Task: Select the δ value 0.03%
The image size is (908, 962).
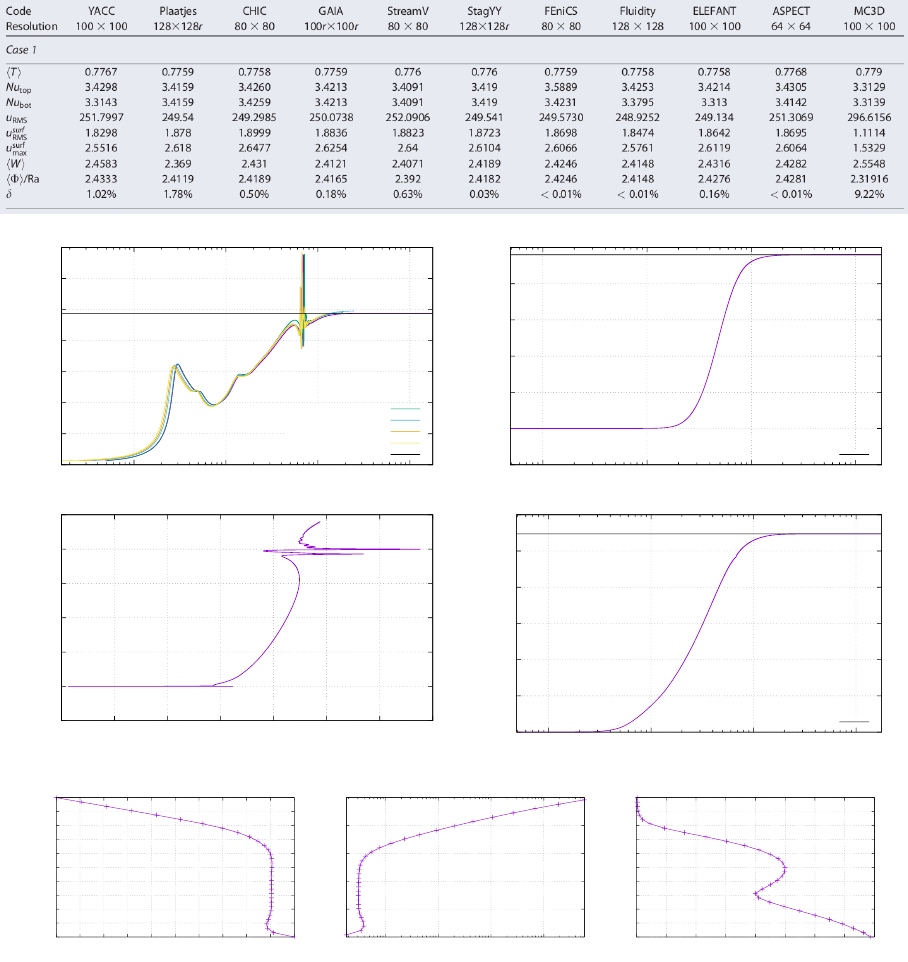Action: point(484,194)
